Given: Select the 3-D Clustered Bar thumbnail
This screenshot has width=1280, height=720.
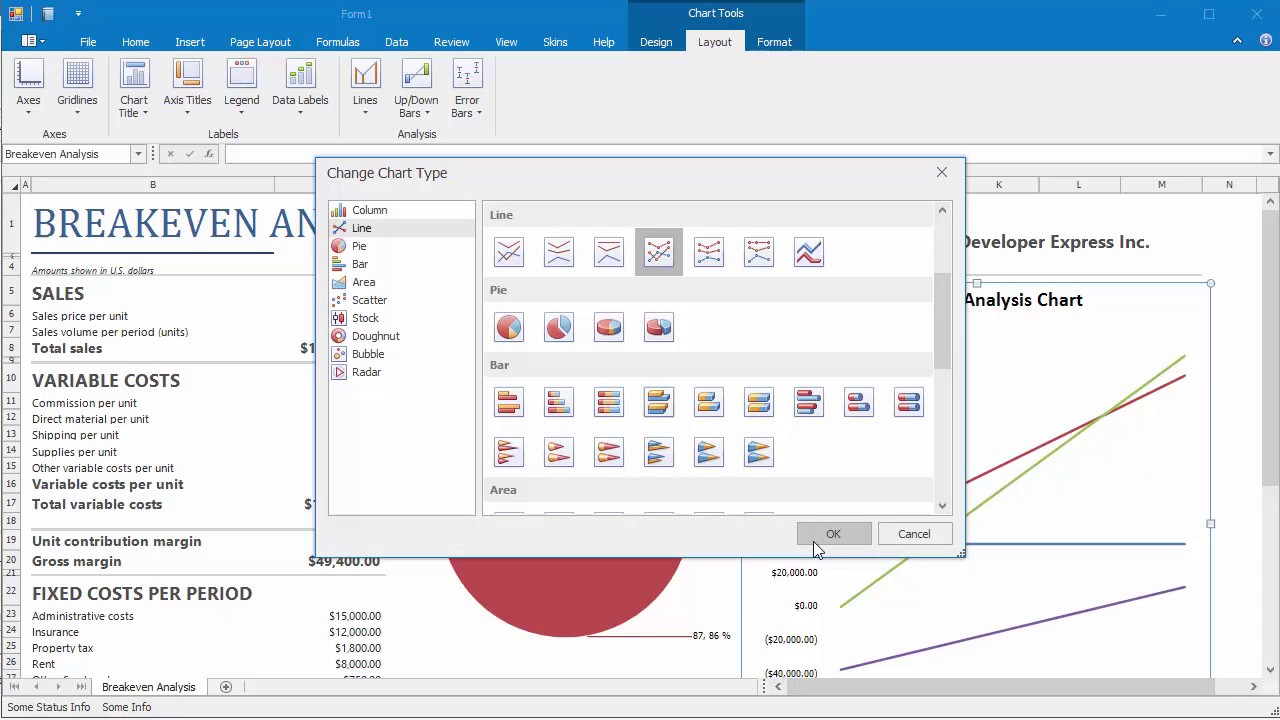Looking at the screenshot, I should (659, 402).
